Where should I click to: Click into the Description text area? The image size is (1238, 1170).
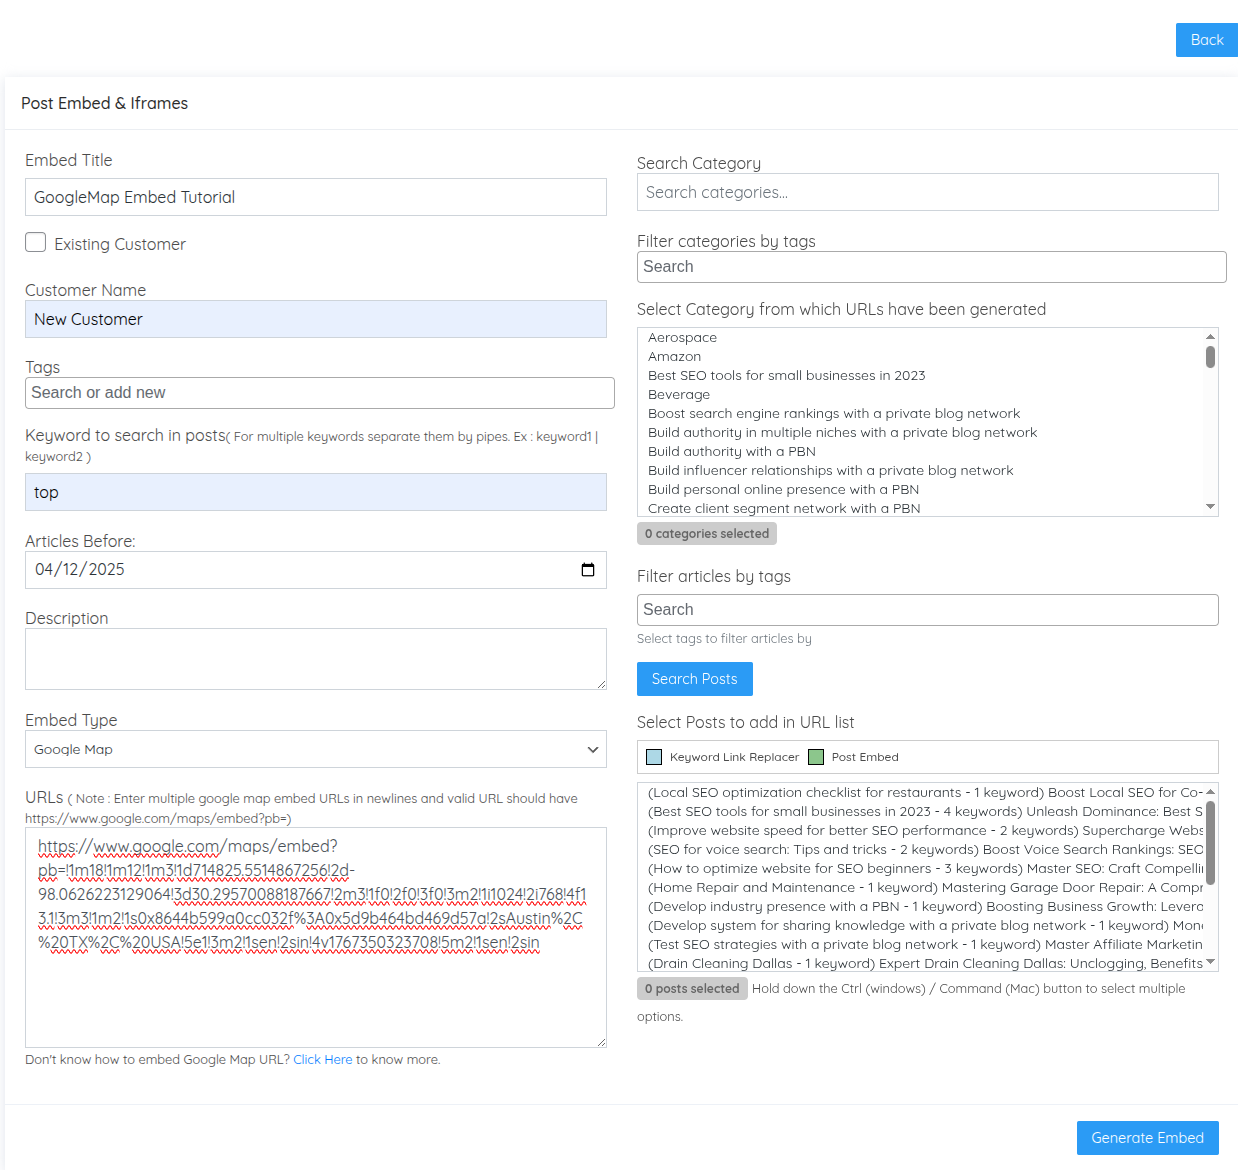pos(315,658)
